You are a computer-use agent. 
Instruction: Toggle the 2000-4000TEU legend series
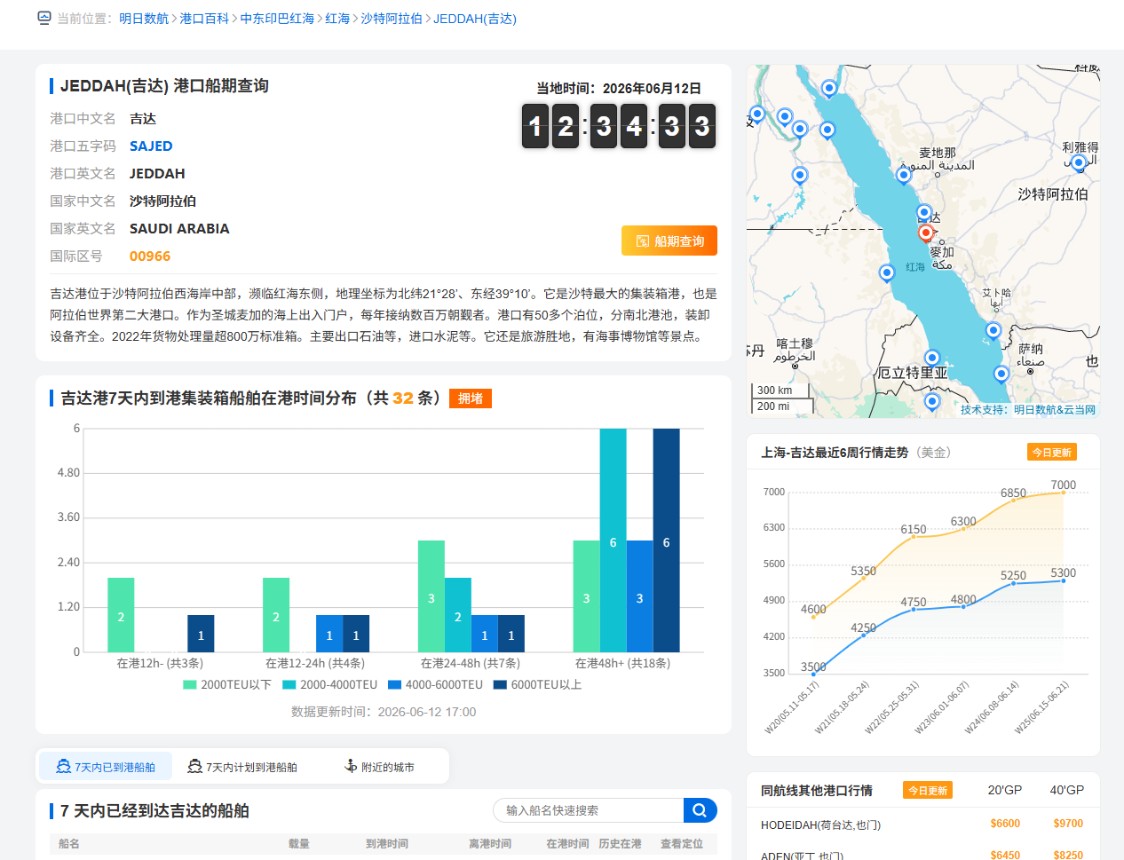click(x=330, y=685)
